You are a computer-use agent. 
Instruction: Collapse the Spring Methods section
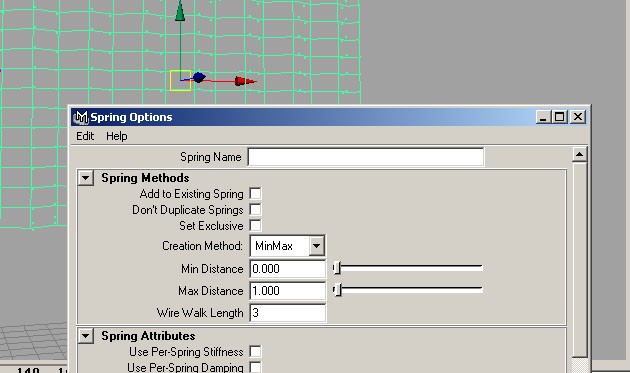pyautogui.click(x=86, y=178)
